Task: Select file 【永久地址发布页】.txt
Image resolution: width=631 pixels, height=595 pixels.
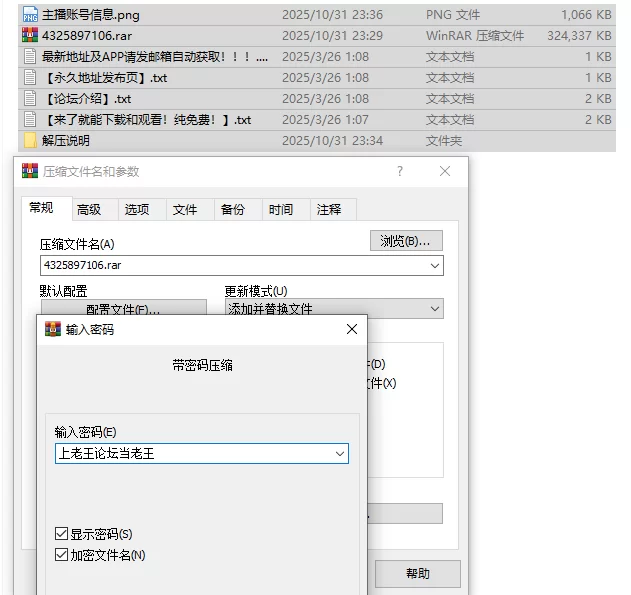Action: coord(105,78)
